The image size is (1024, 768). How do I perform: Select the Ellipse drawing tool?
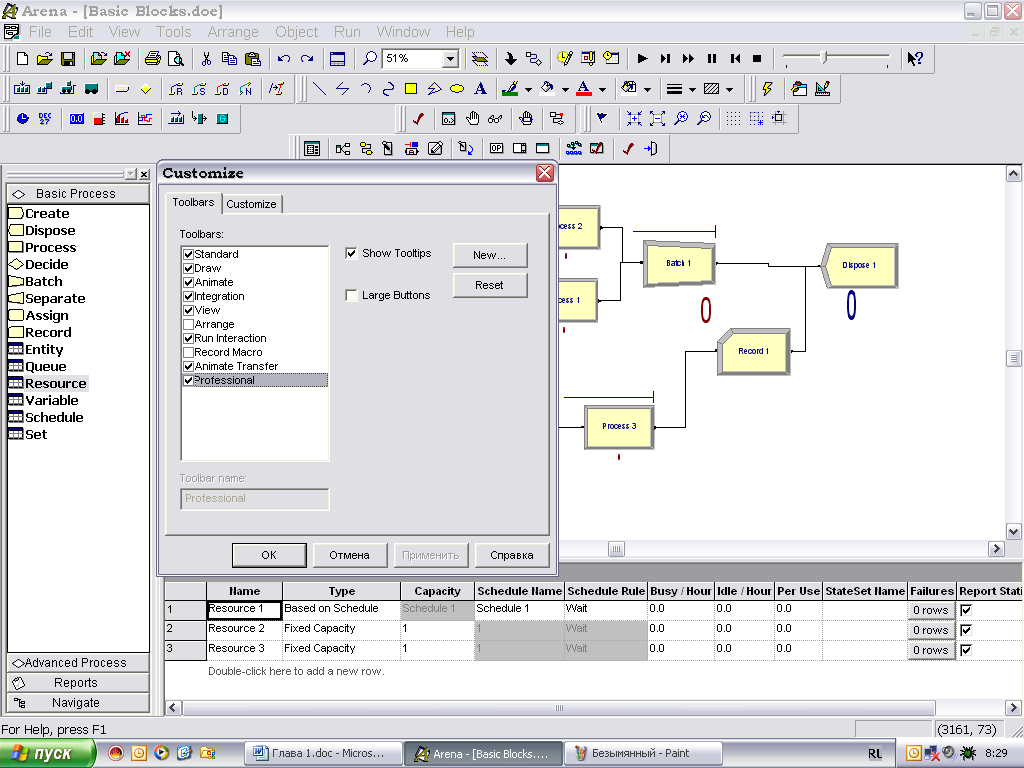point(457,89)
